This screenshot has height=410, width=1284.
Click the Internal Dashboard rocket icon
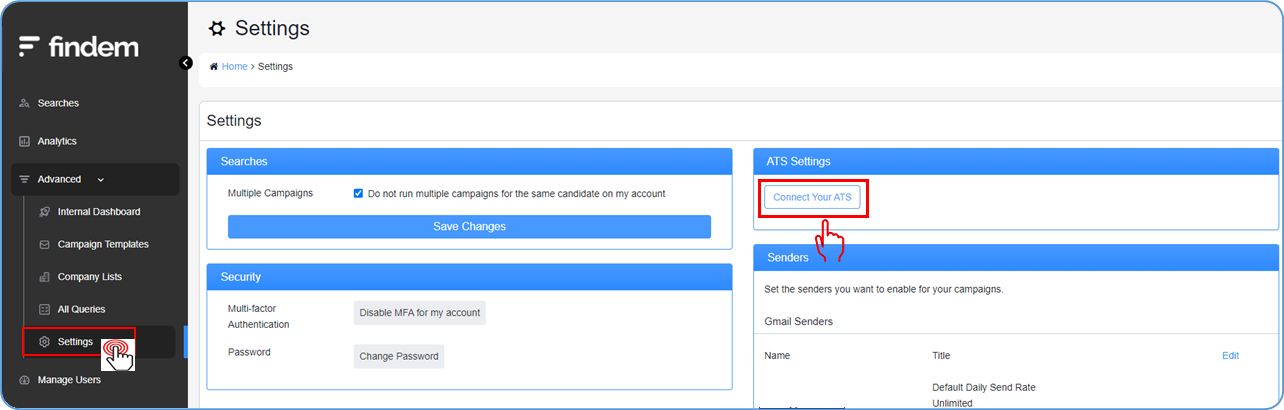click(x=44, y=212)
